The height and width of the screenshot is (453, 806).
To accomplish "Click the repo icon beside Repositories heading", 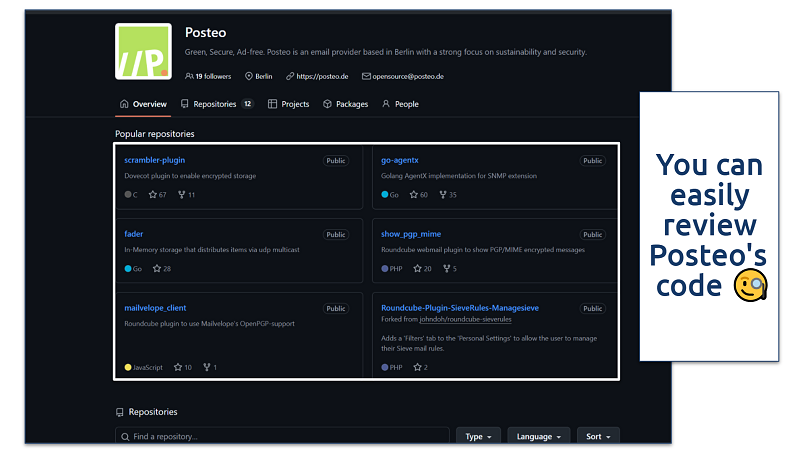I will (120, 412).
